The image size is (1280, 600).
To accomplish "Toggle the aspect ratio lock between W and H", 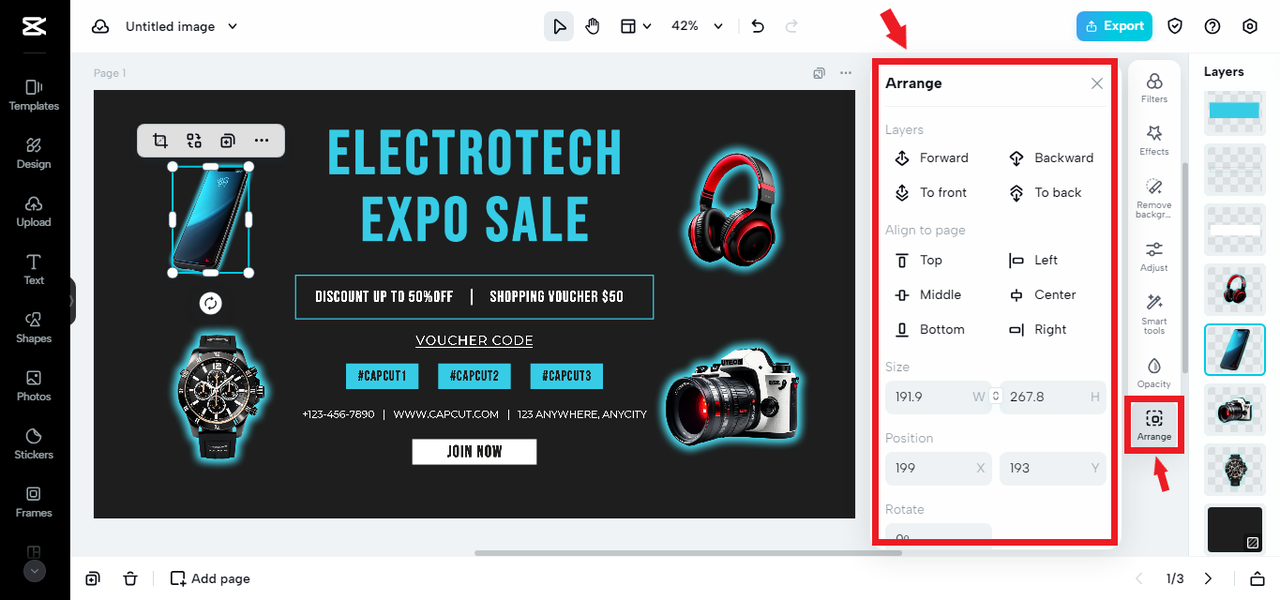I will pyautogui.click(x=995, y=397).
